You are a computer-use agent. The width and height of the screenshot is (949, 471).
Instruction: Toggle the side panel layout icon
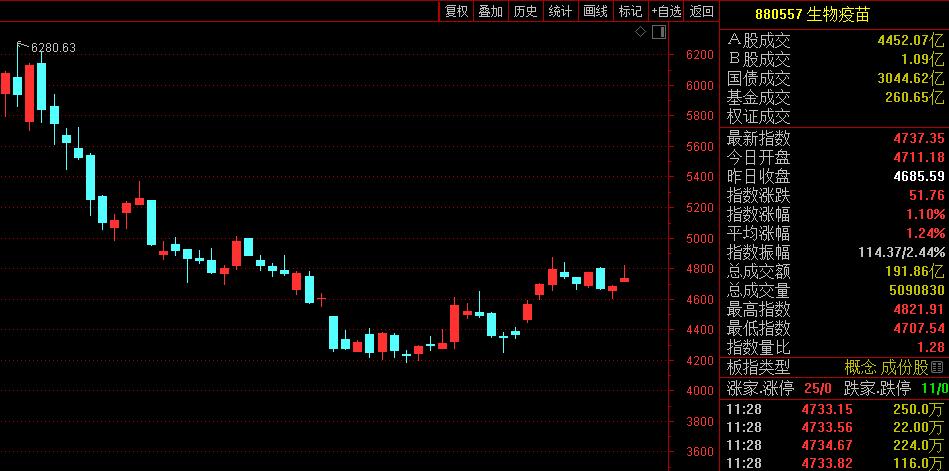pos(659,32)
